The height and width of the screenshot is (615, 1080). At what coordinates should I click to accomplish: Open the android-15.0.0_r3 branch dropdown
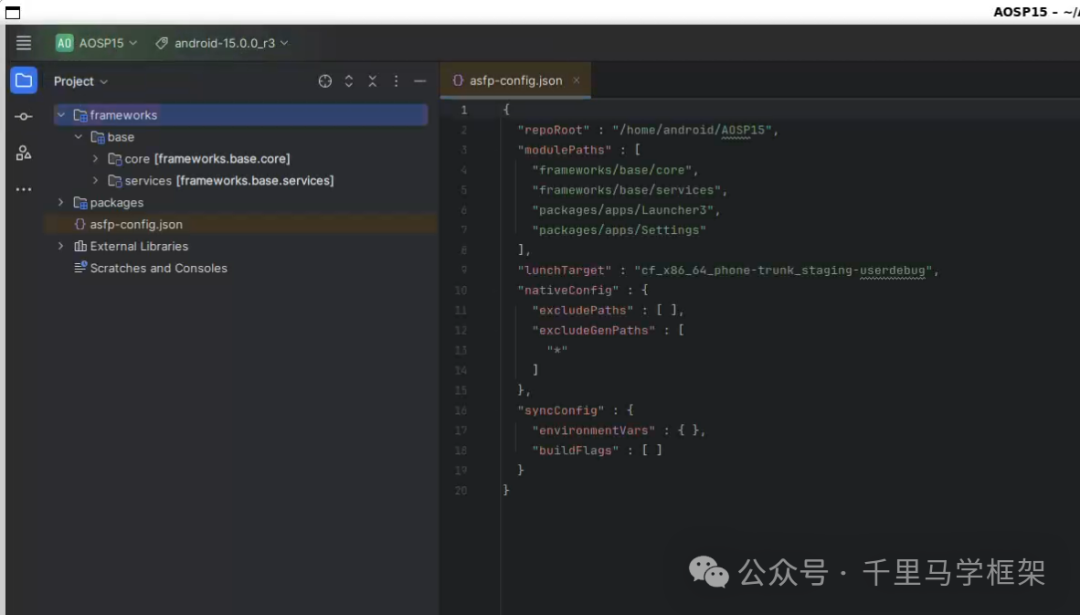pos(221,43)
